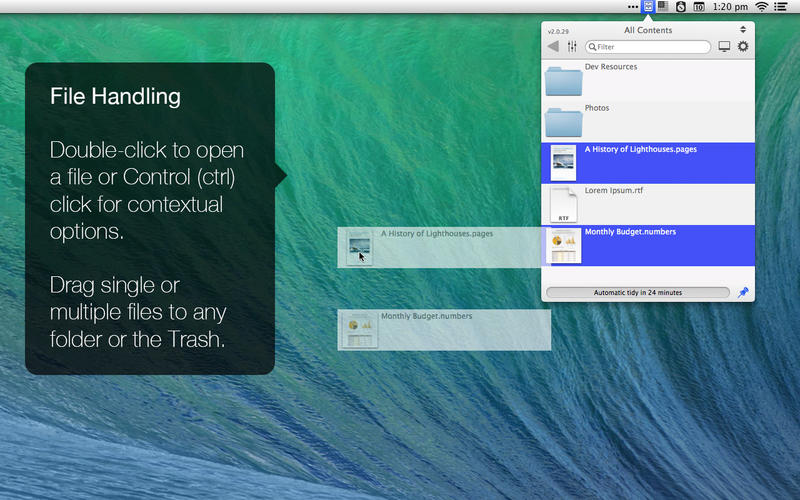Toggle the blue pin icon
Image resolution: width=800 pixels, height=500 pixels.
click(743, 292)
